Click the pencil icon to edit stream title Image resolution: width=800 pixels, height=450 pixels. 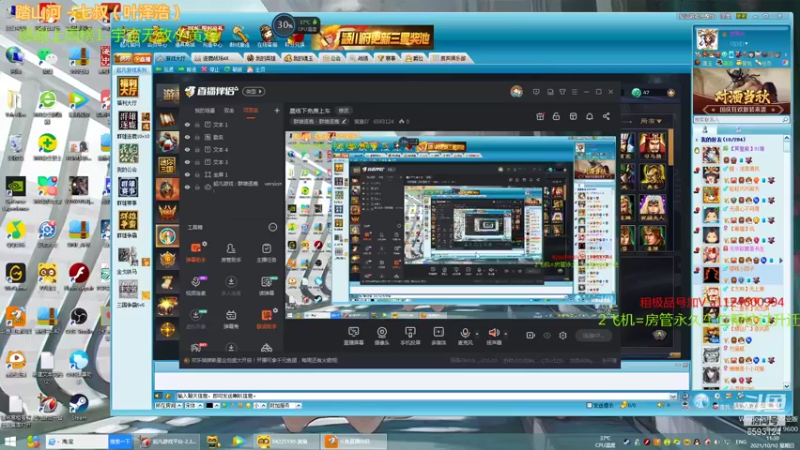[x=344, y=121]
